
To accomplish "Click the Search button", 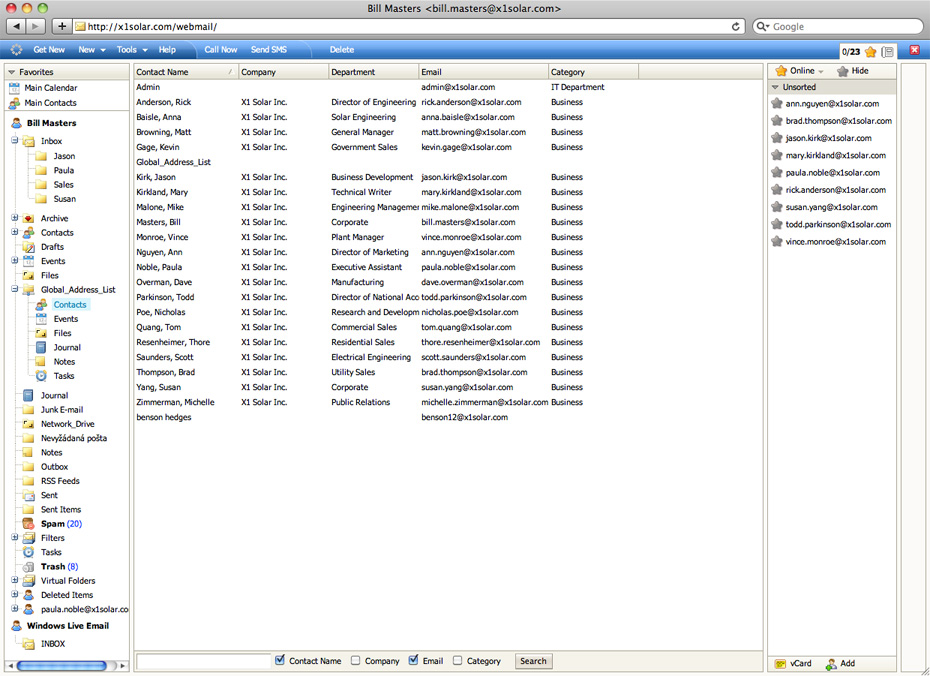I will pyautogui.click(x=533, y=661).
